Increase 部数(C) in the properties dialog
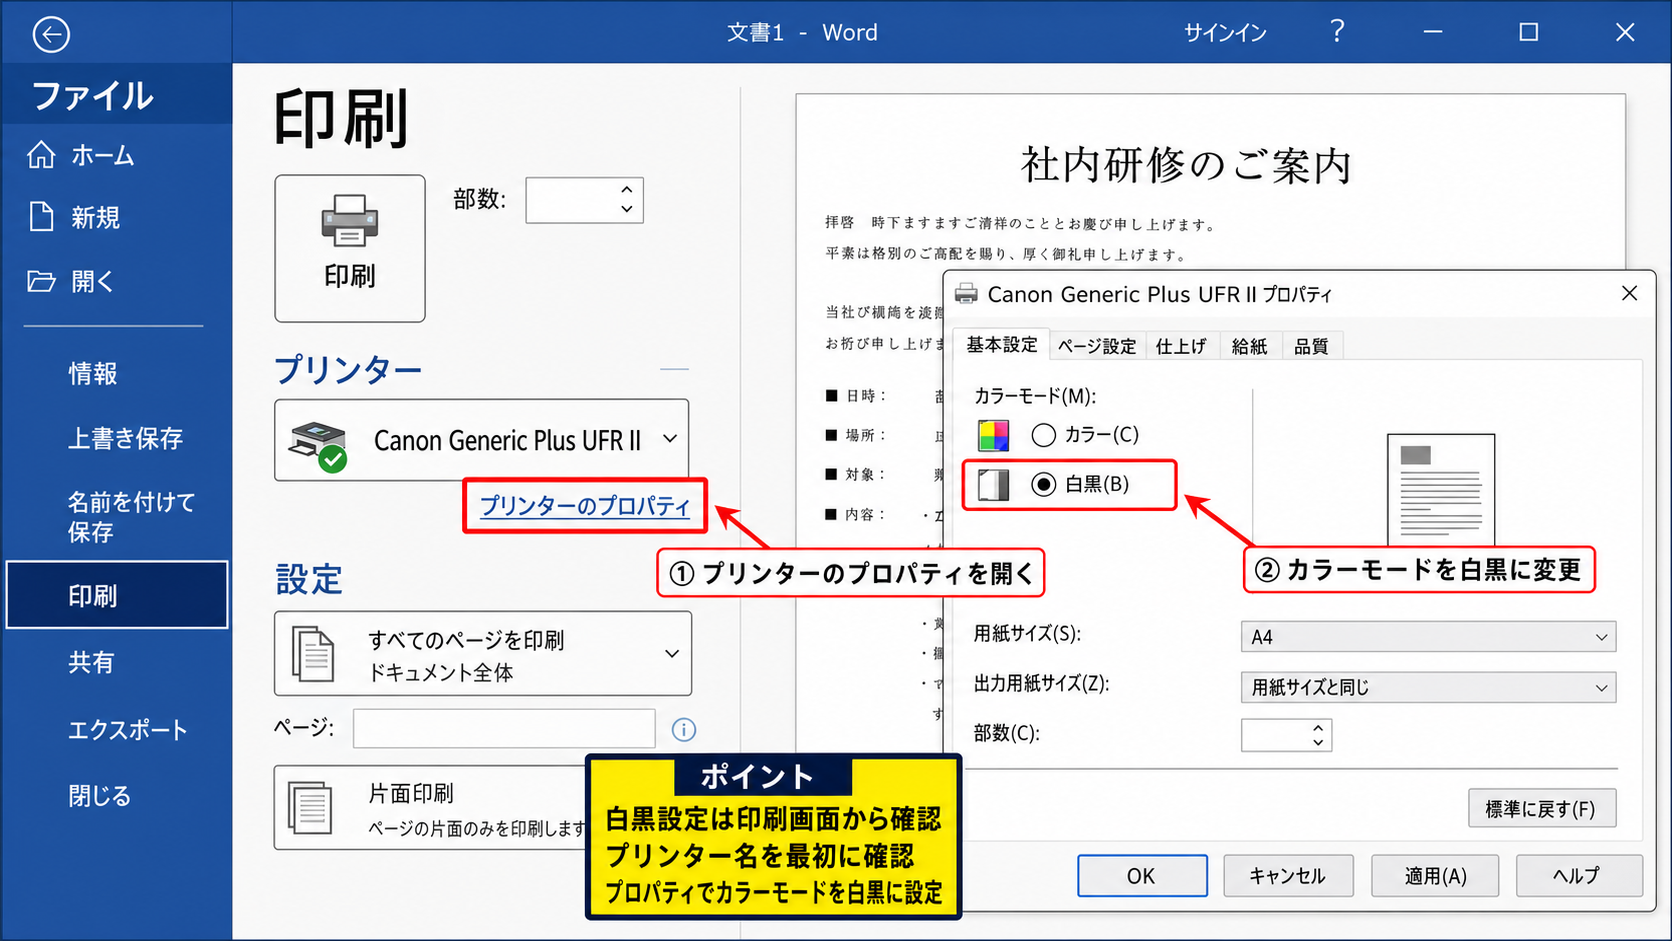 click(x=1319, y=728)
